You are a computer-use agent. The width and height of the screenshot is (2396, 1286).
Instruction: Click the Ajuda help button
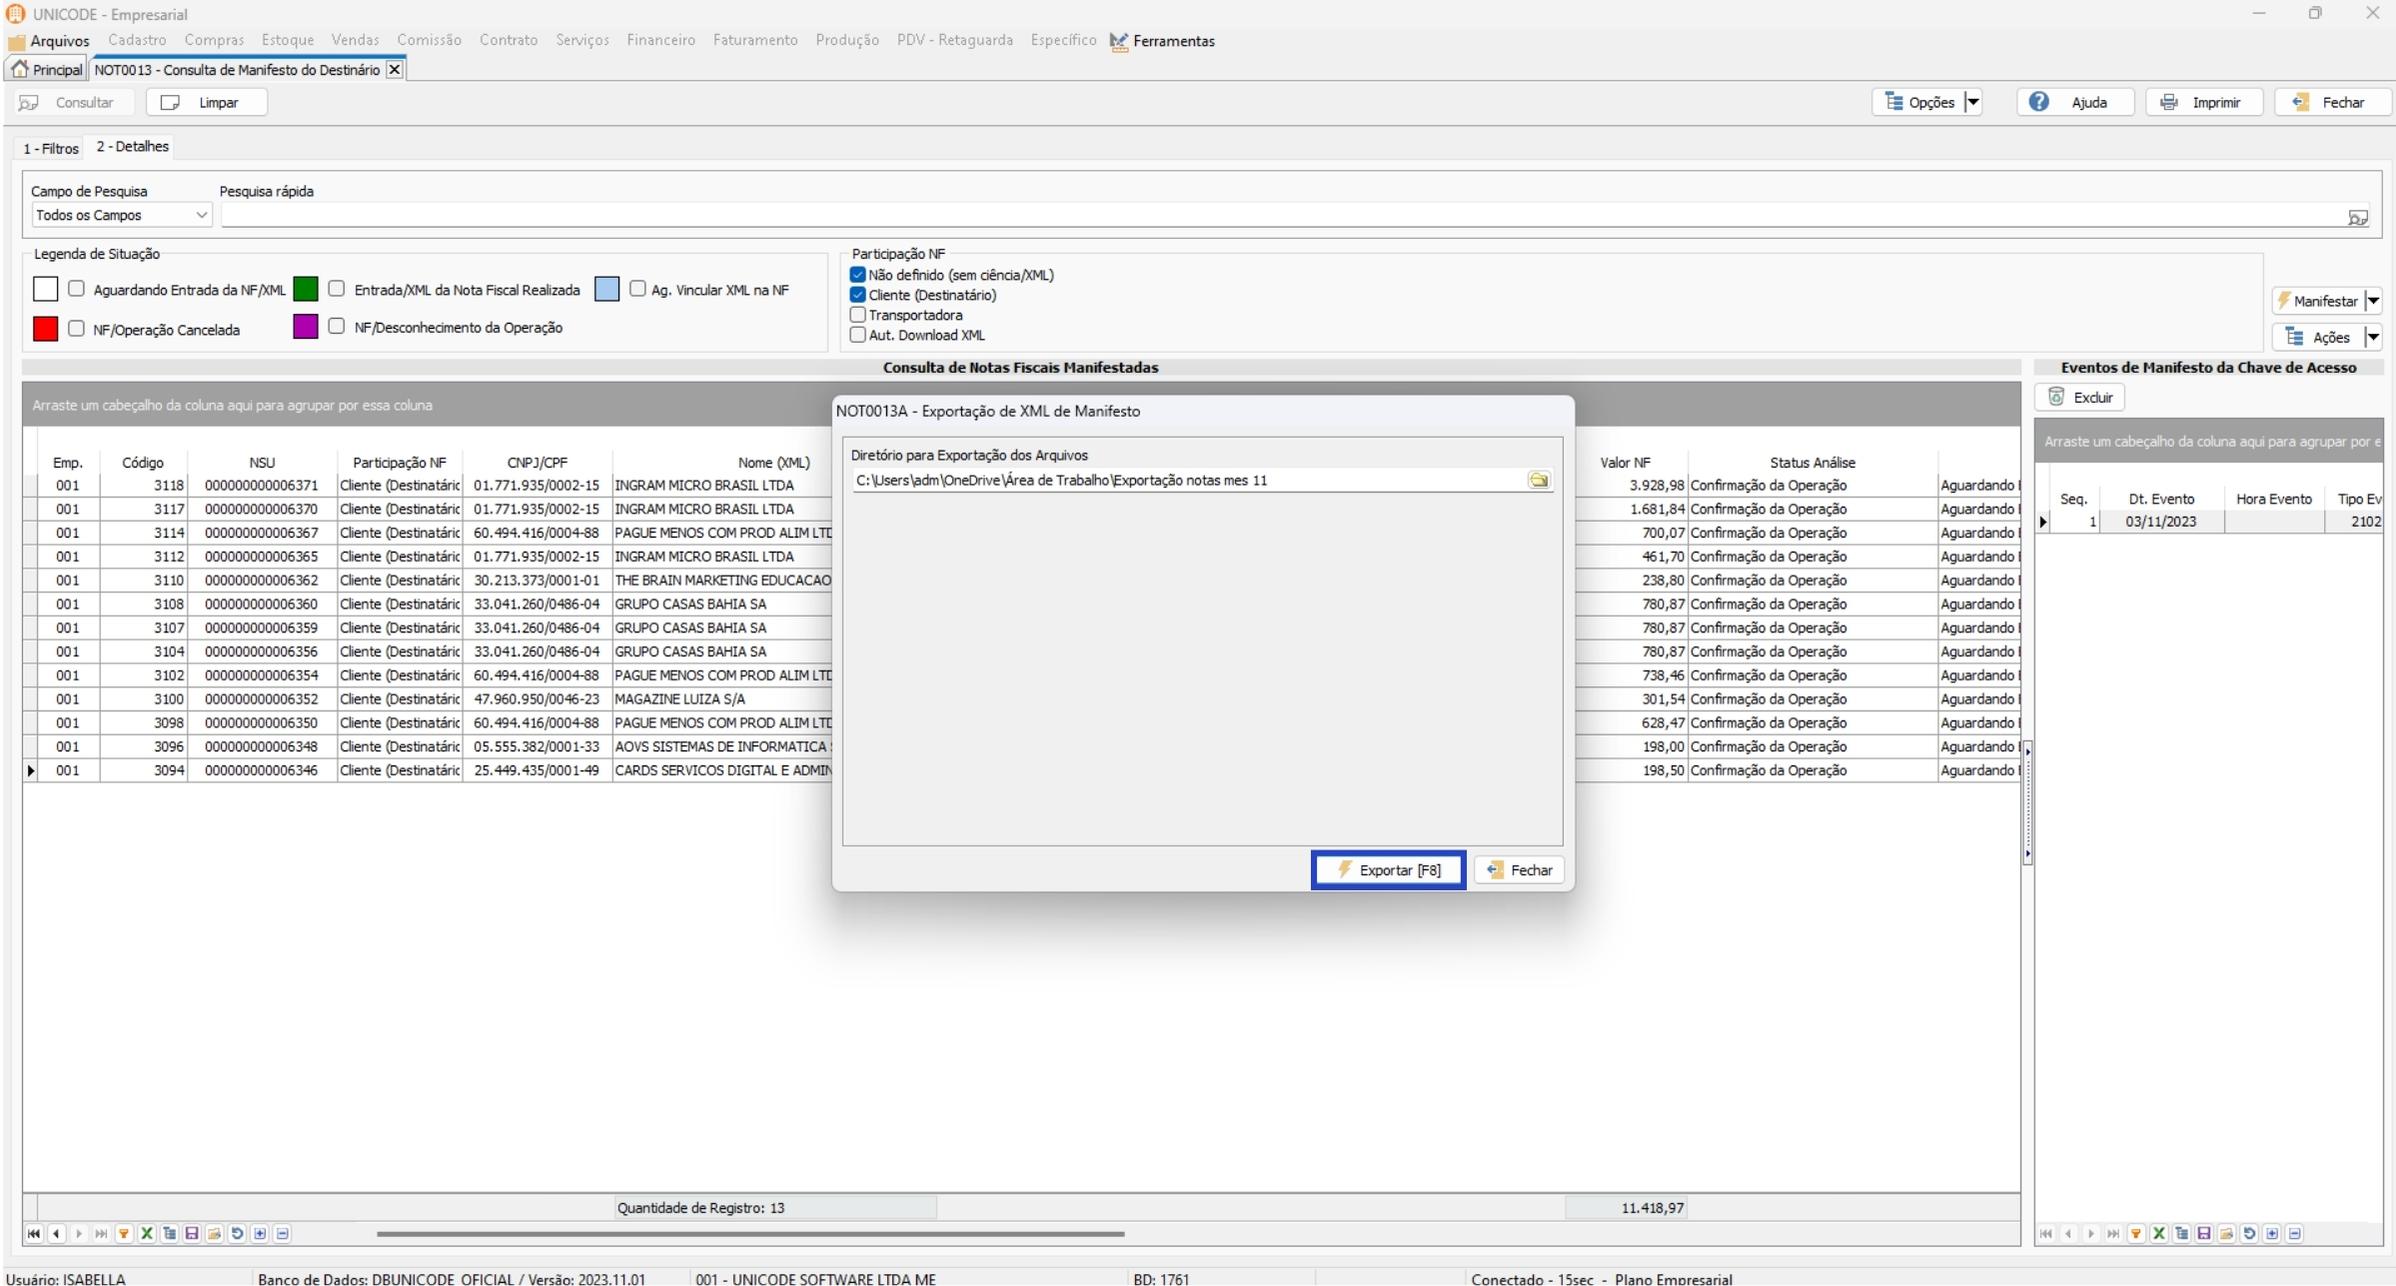(2075, 102)
